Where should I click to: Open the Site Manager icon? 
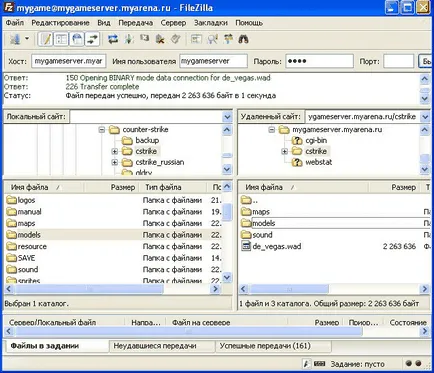tap(14, 39)
